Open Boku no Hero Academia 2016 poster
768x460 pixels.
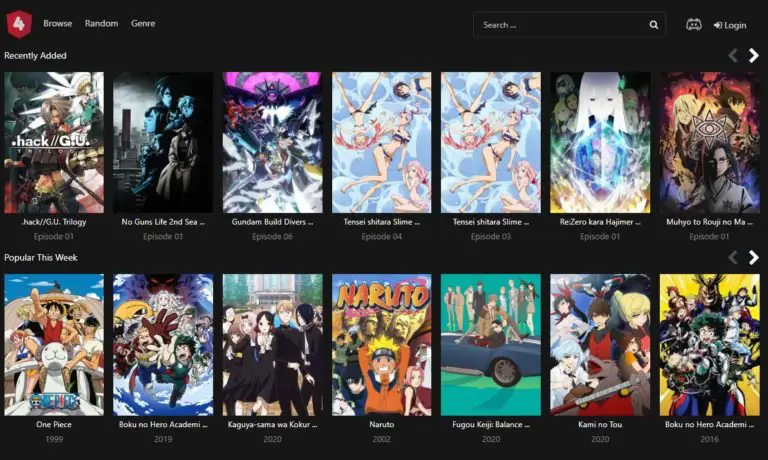[x=709, y=345]
